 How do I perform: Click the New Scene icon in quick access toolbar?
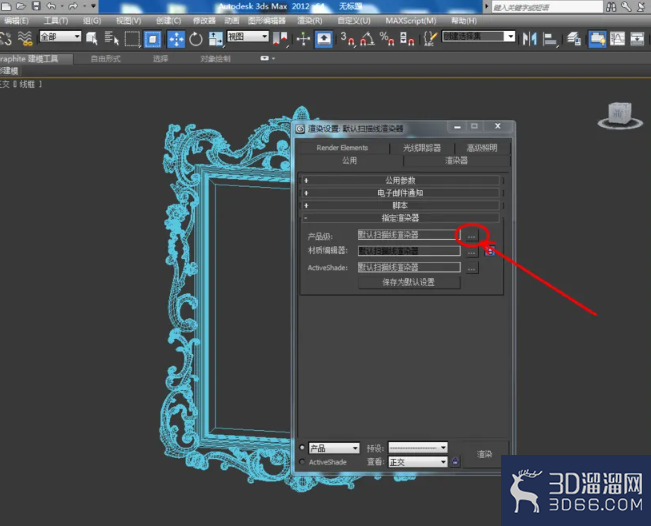coord(7,6)
